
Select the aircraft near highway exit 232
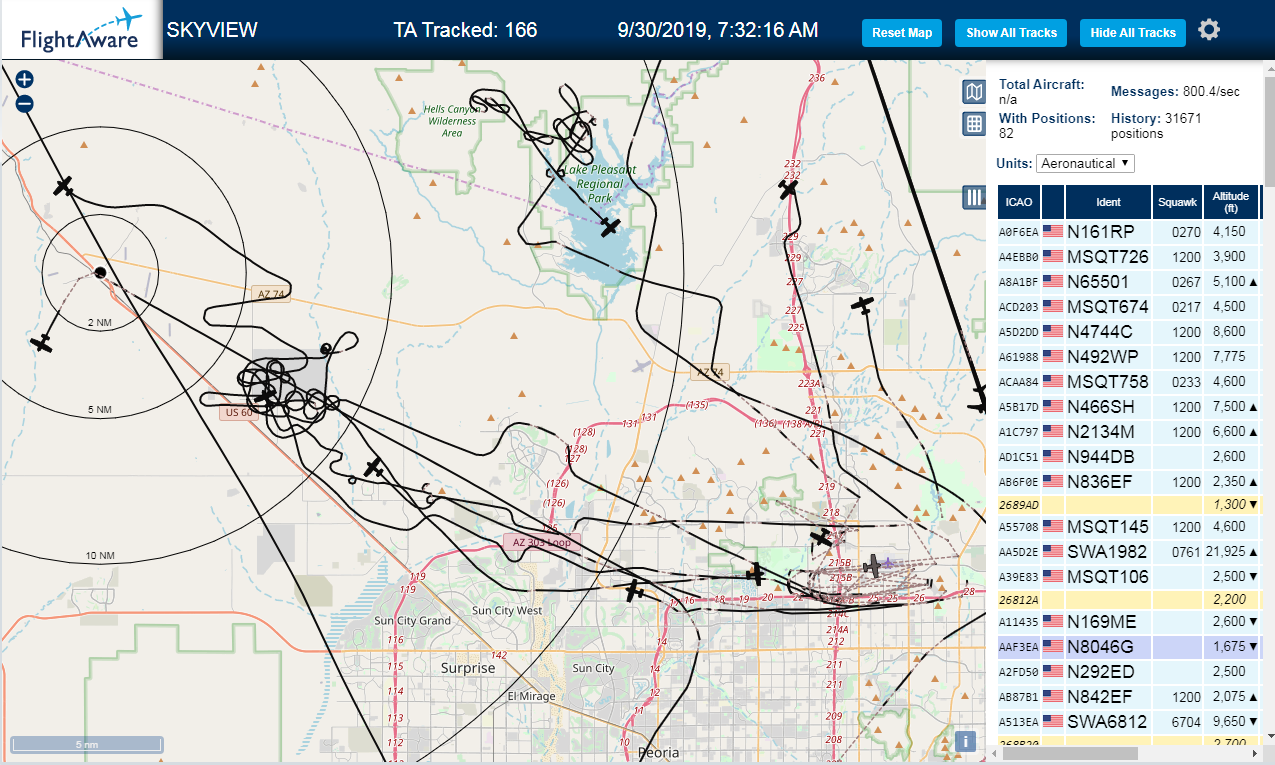[789, 189]
